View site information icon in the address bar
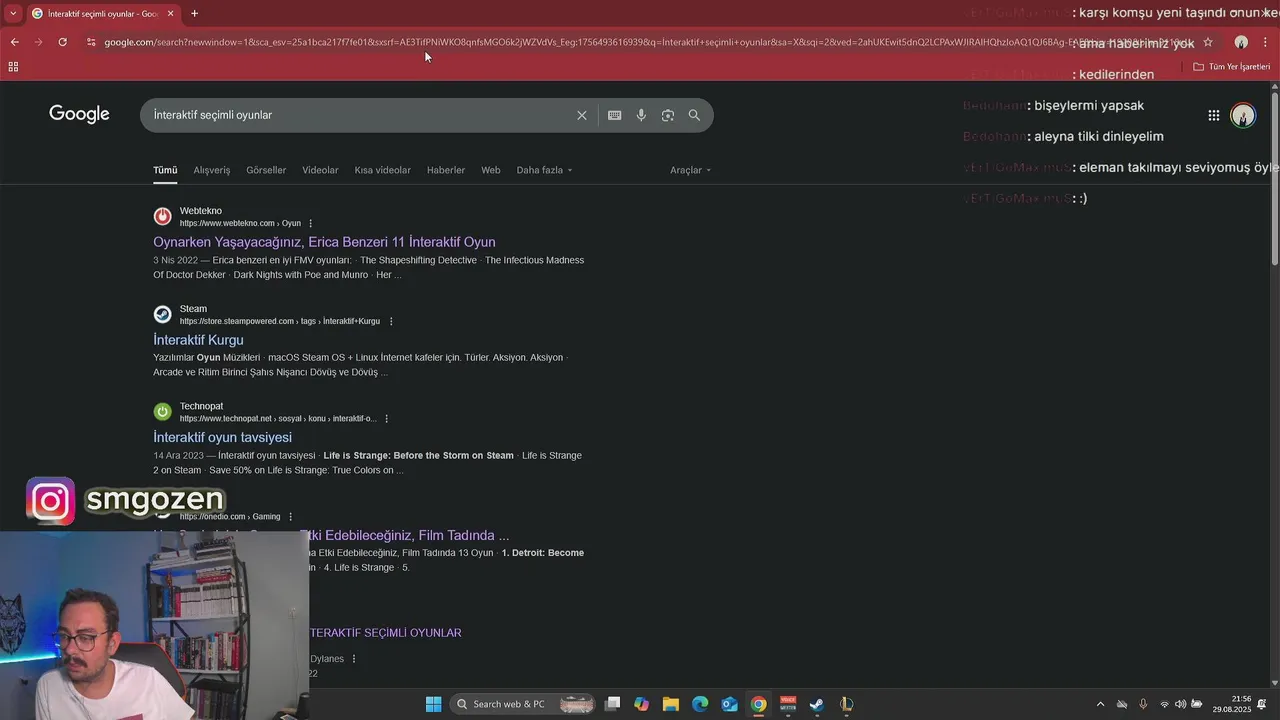 [91, 42]
